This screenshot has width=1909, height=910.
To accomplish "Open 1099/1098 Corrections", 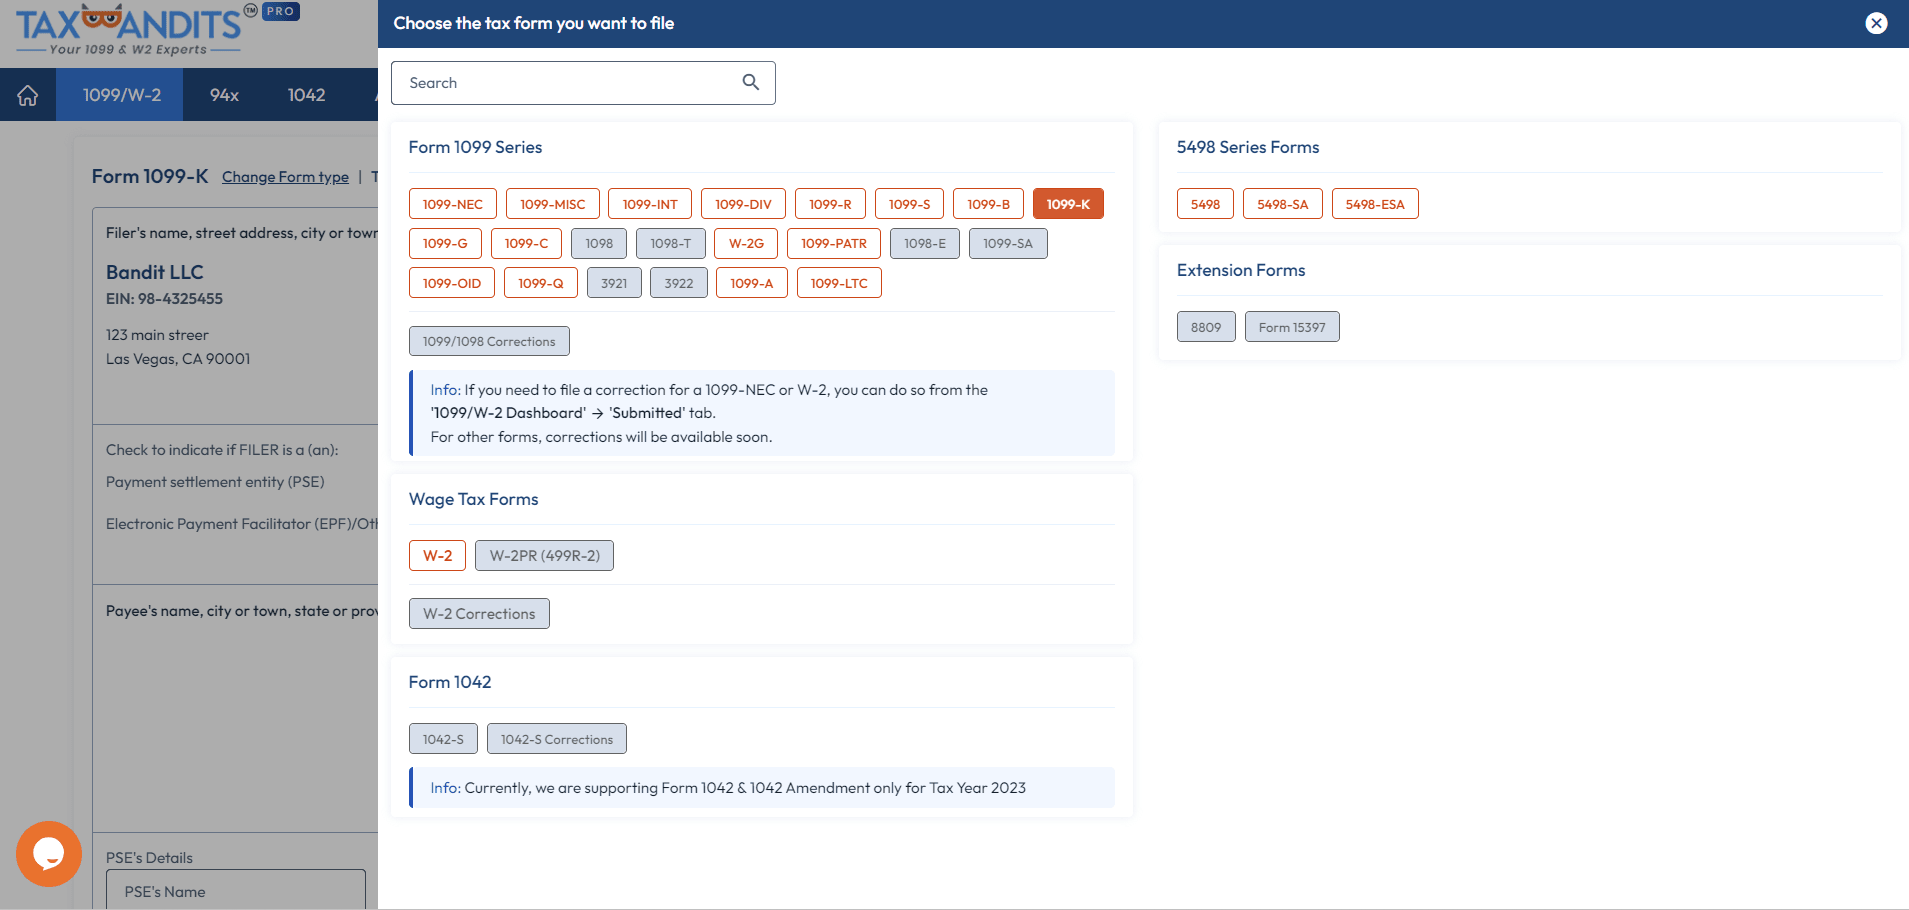I will (489, 341).
